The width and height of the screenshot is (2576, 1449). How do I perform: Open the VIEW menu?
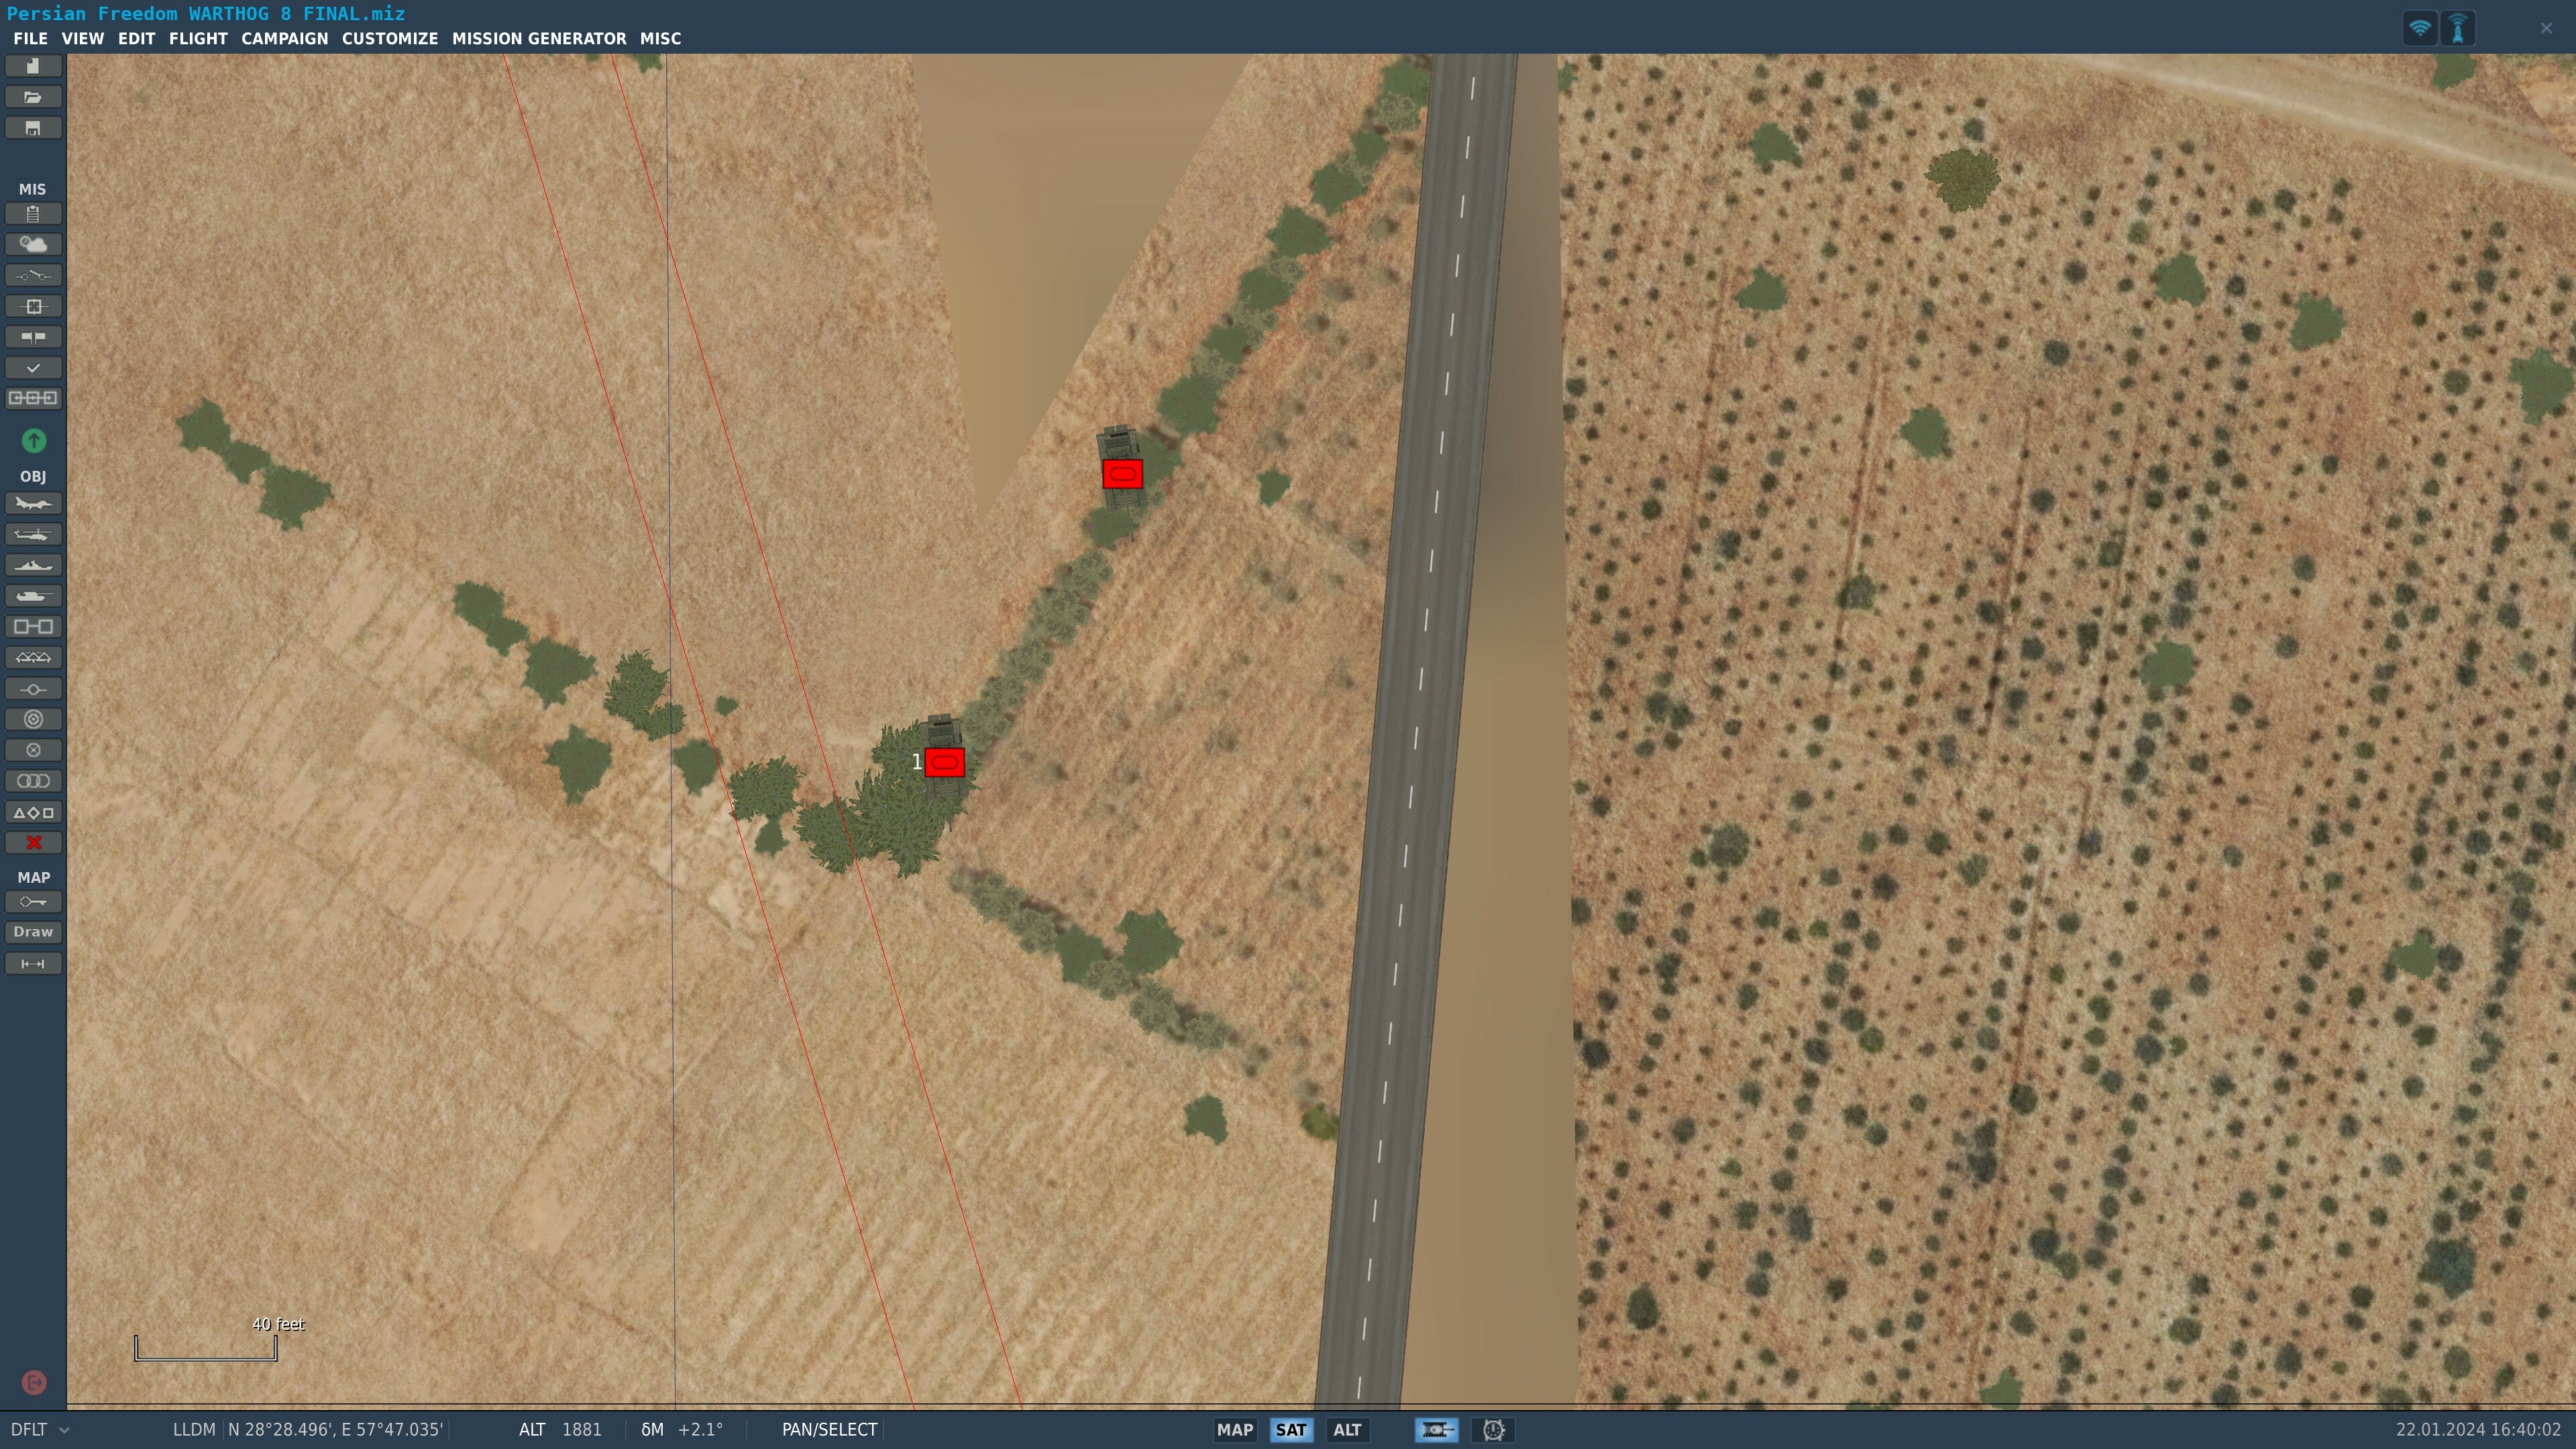82,38
